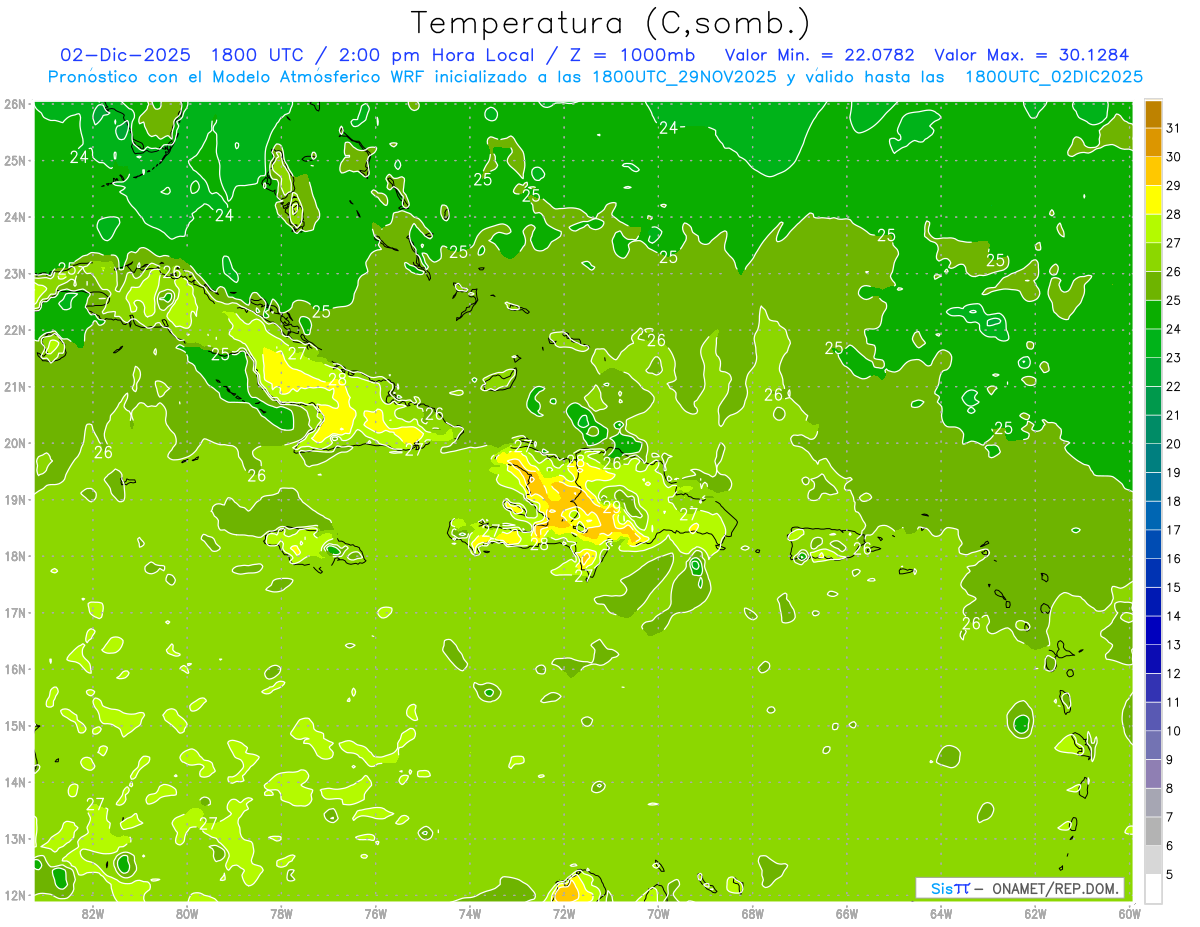1200x927 pixels.
Task: Click the 'ONAMET/REP.DOM.' credit label
Action: coord(1057,888)
